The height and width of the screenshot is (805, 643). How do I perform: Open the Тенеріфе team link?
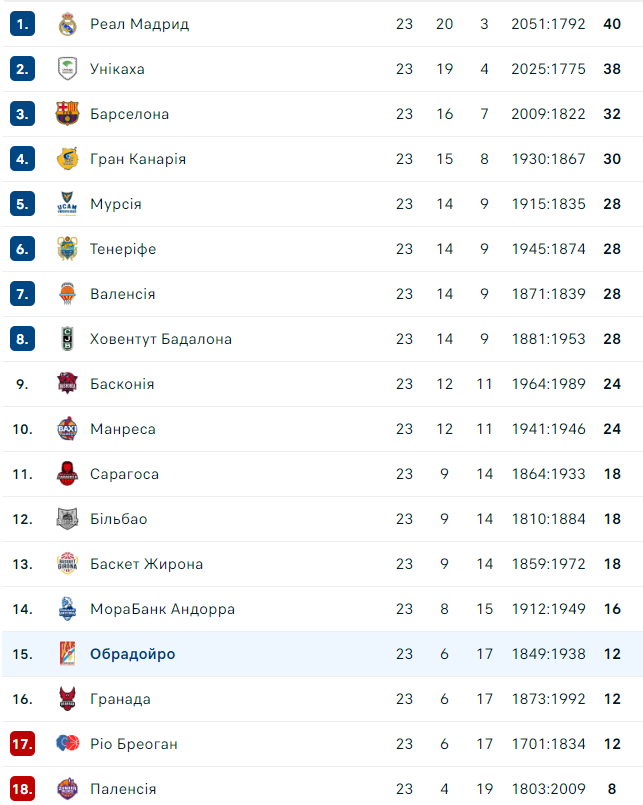pyautogui.click(x=123, y=249)
